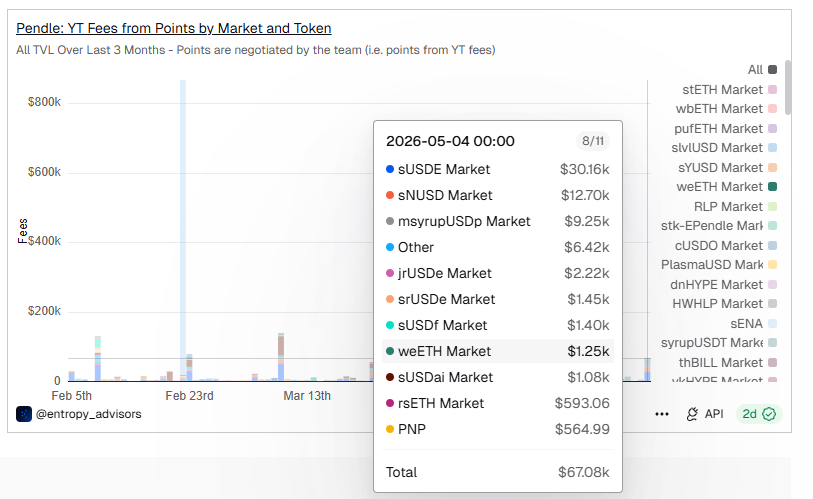
Task: Toggle the All series legend entry
Action: 762,70
